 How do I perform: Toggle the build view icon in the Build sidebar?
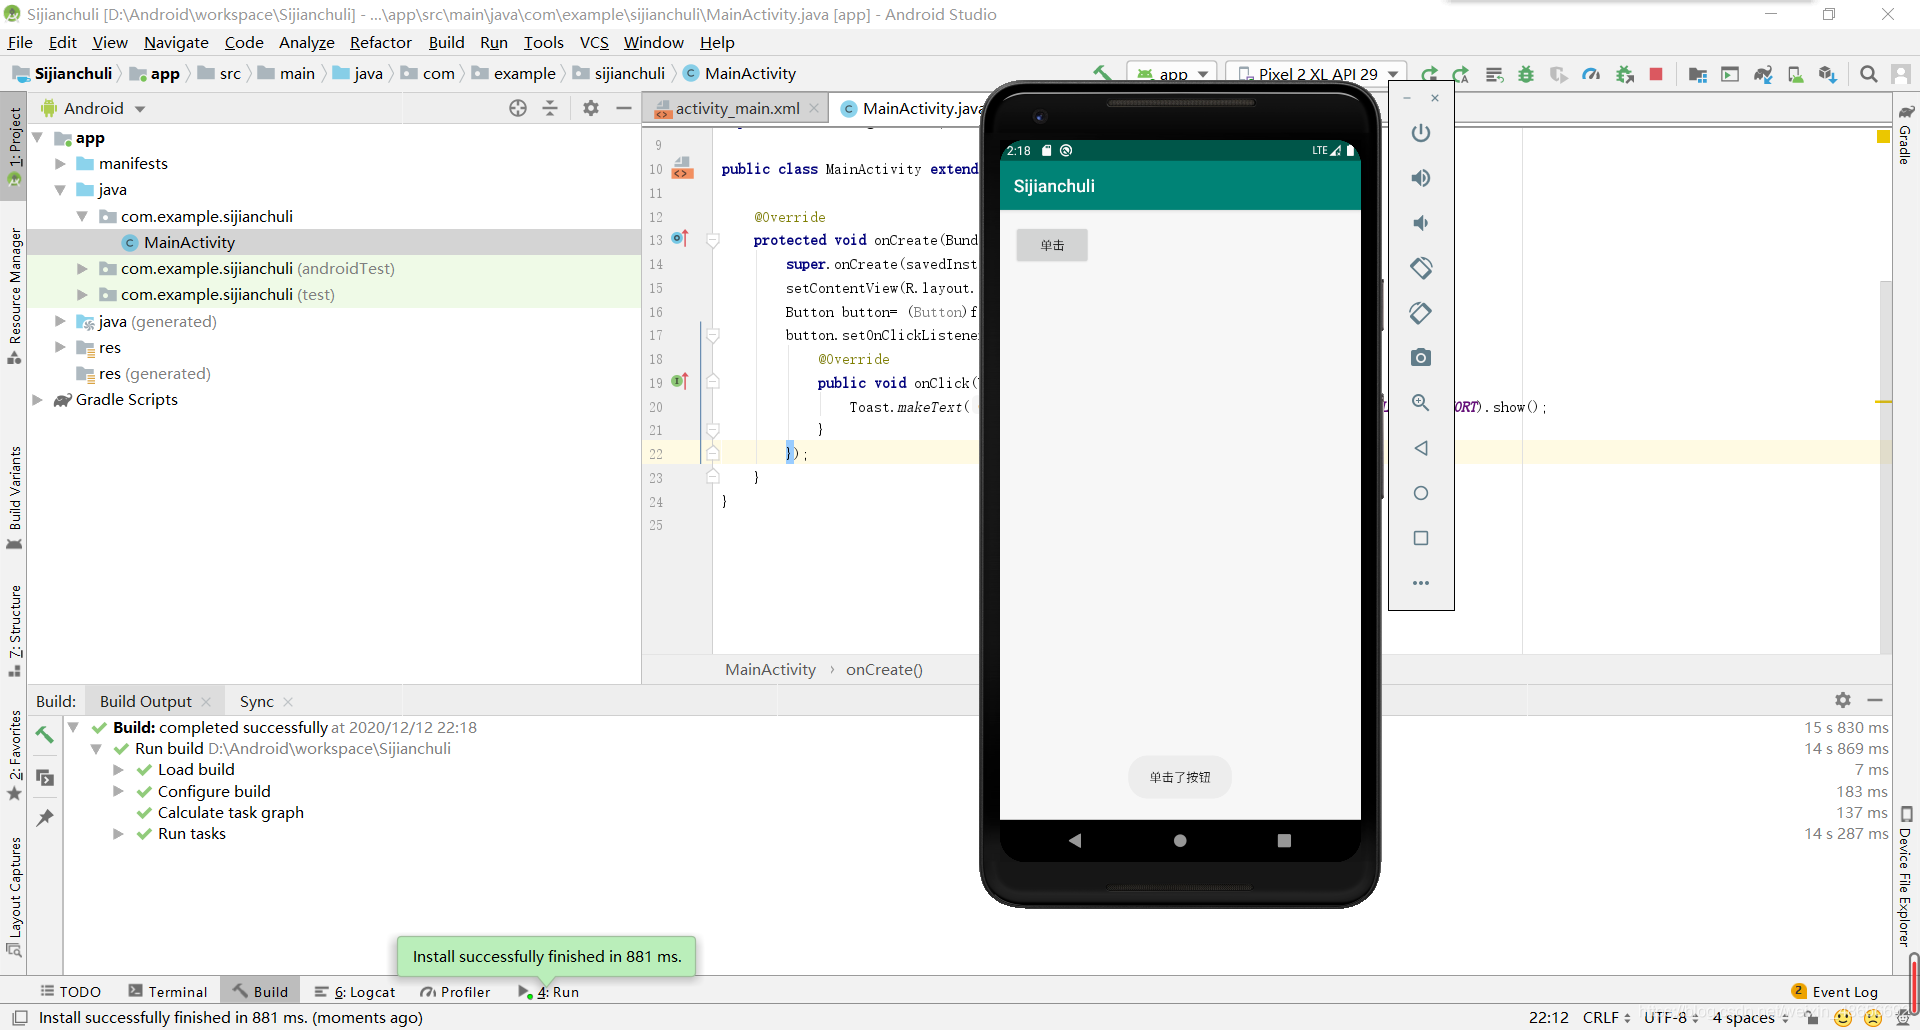click(x=45, y=777)
